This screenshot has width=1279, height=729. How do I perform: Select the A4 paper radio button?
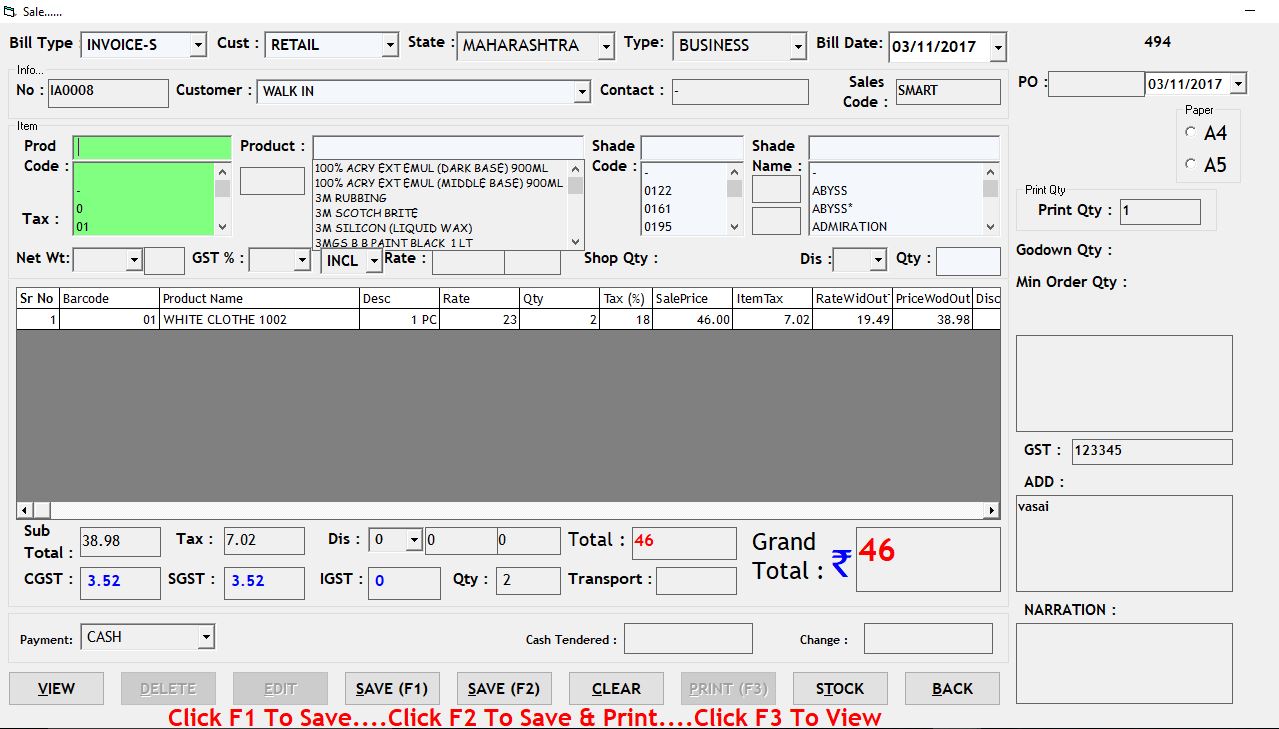pyautogui.click(x=1190, y=132)
